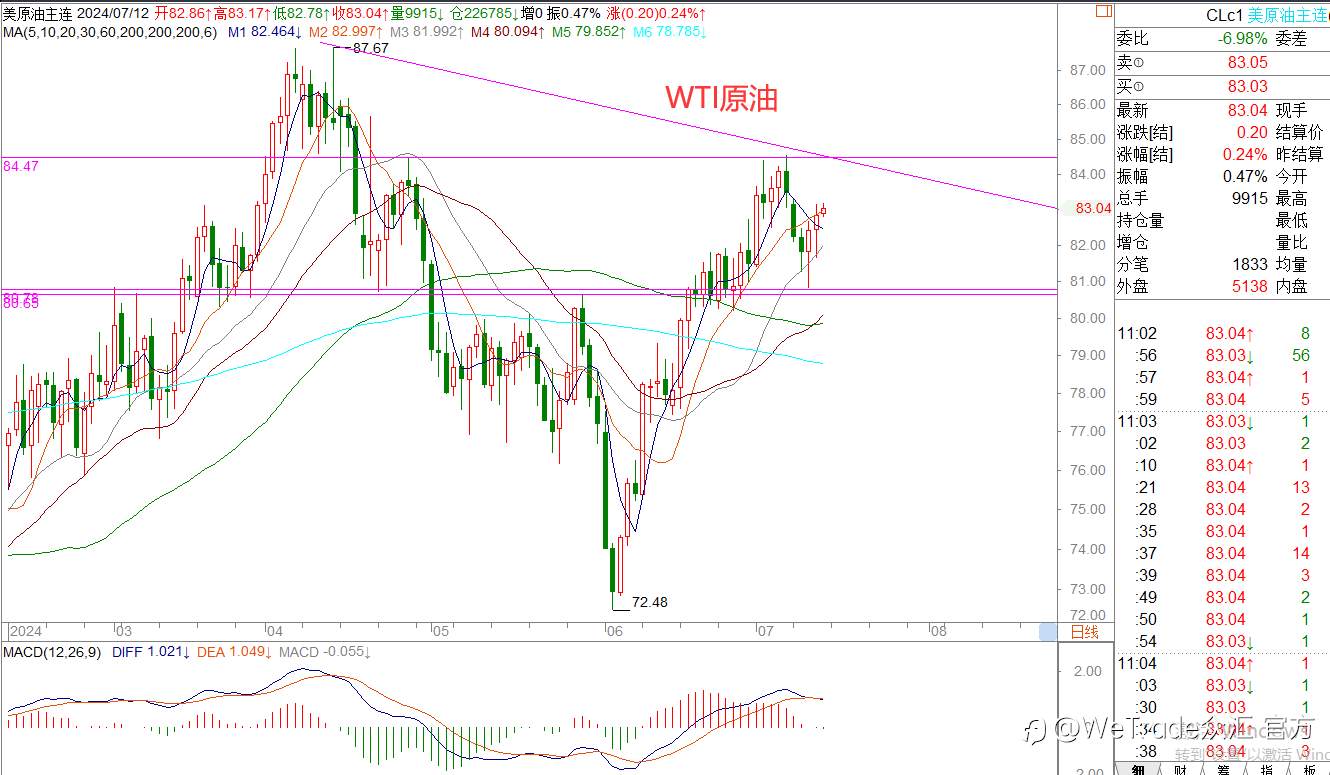The width and height of the screenshot is (1330, 775).
Task: Click the M5 79.852 moving average value
Action: coord(589,32)
